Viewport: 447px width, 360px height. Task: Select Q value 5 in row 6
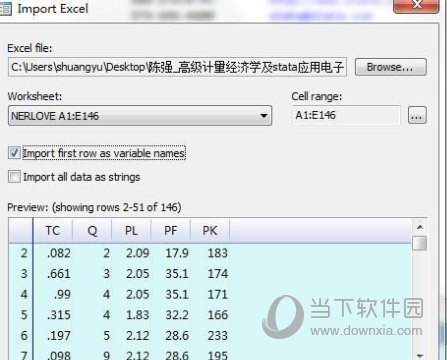106,335
